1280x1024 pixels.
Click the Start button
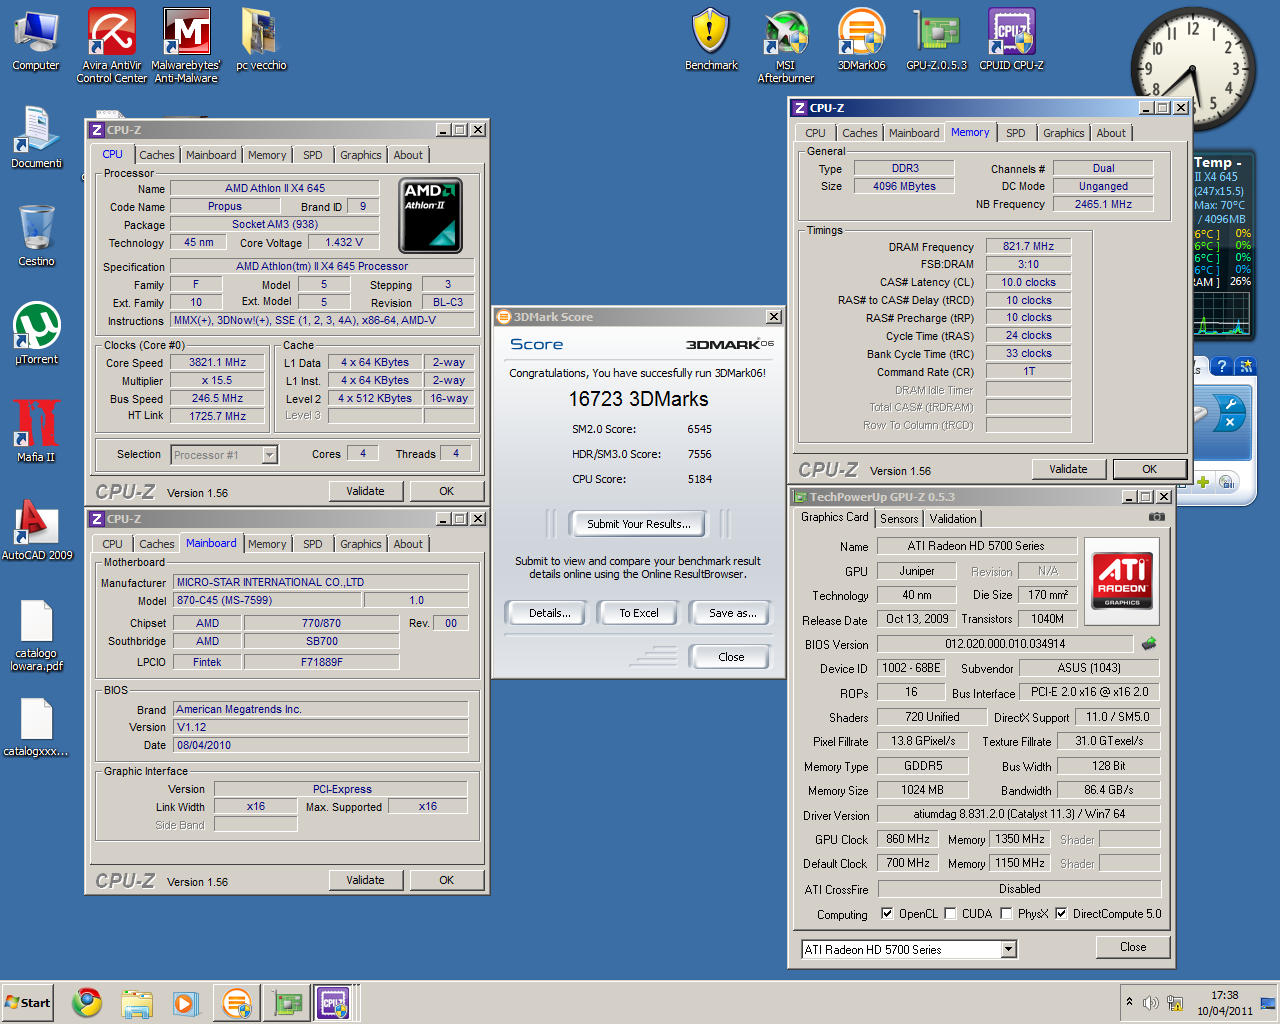[x=27, y=1002]
